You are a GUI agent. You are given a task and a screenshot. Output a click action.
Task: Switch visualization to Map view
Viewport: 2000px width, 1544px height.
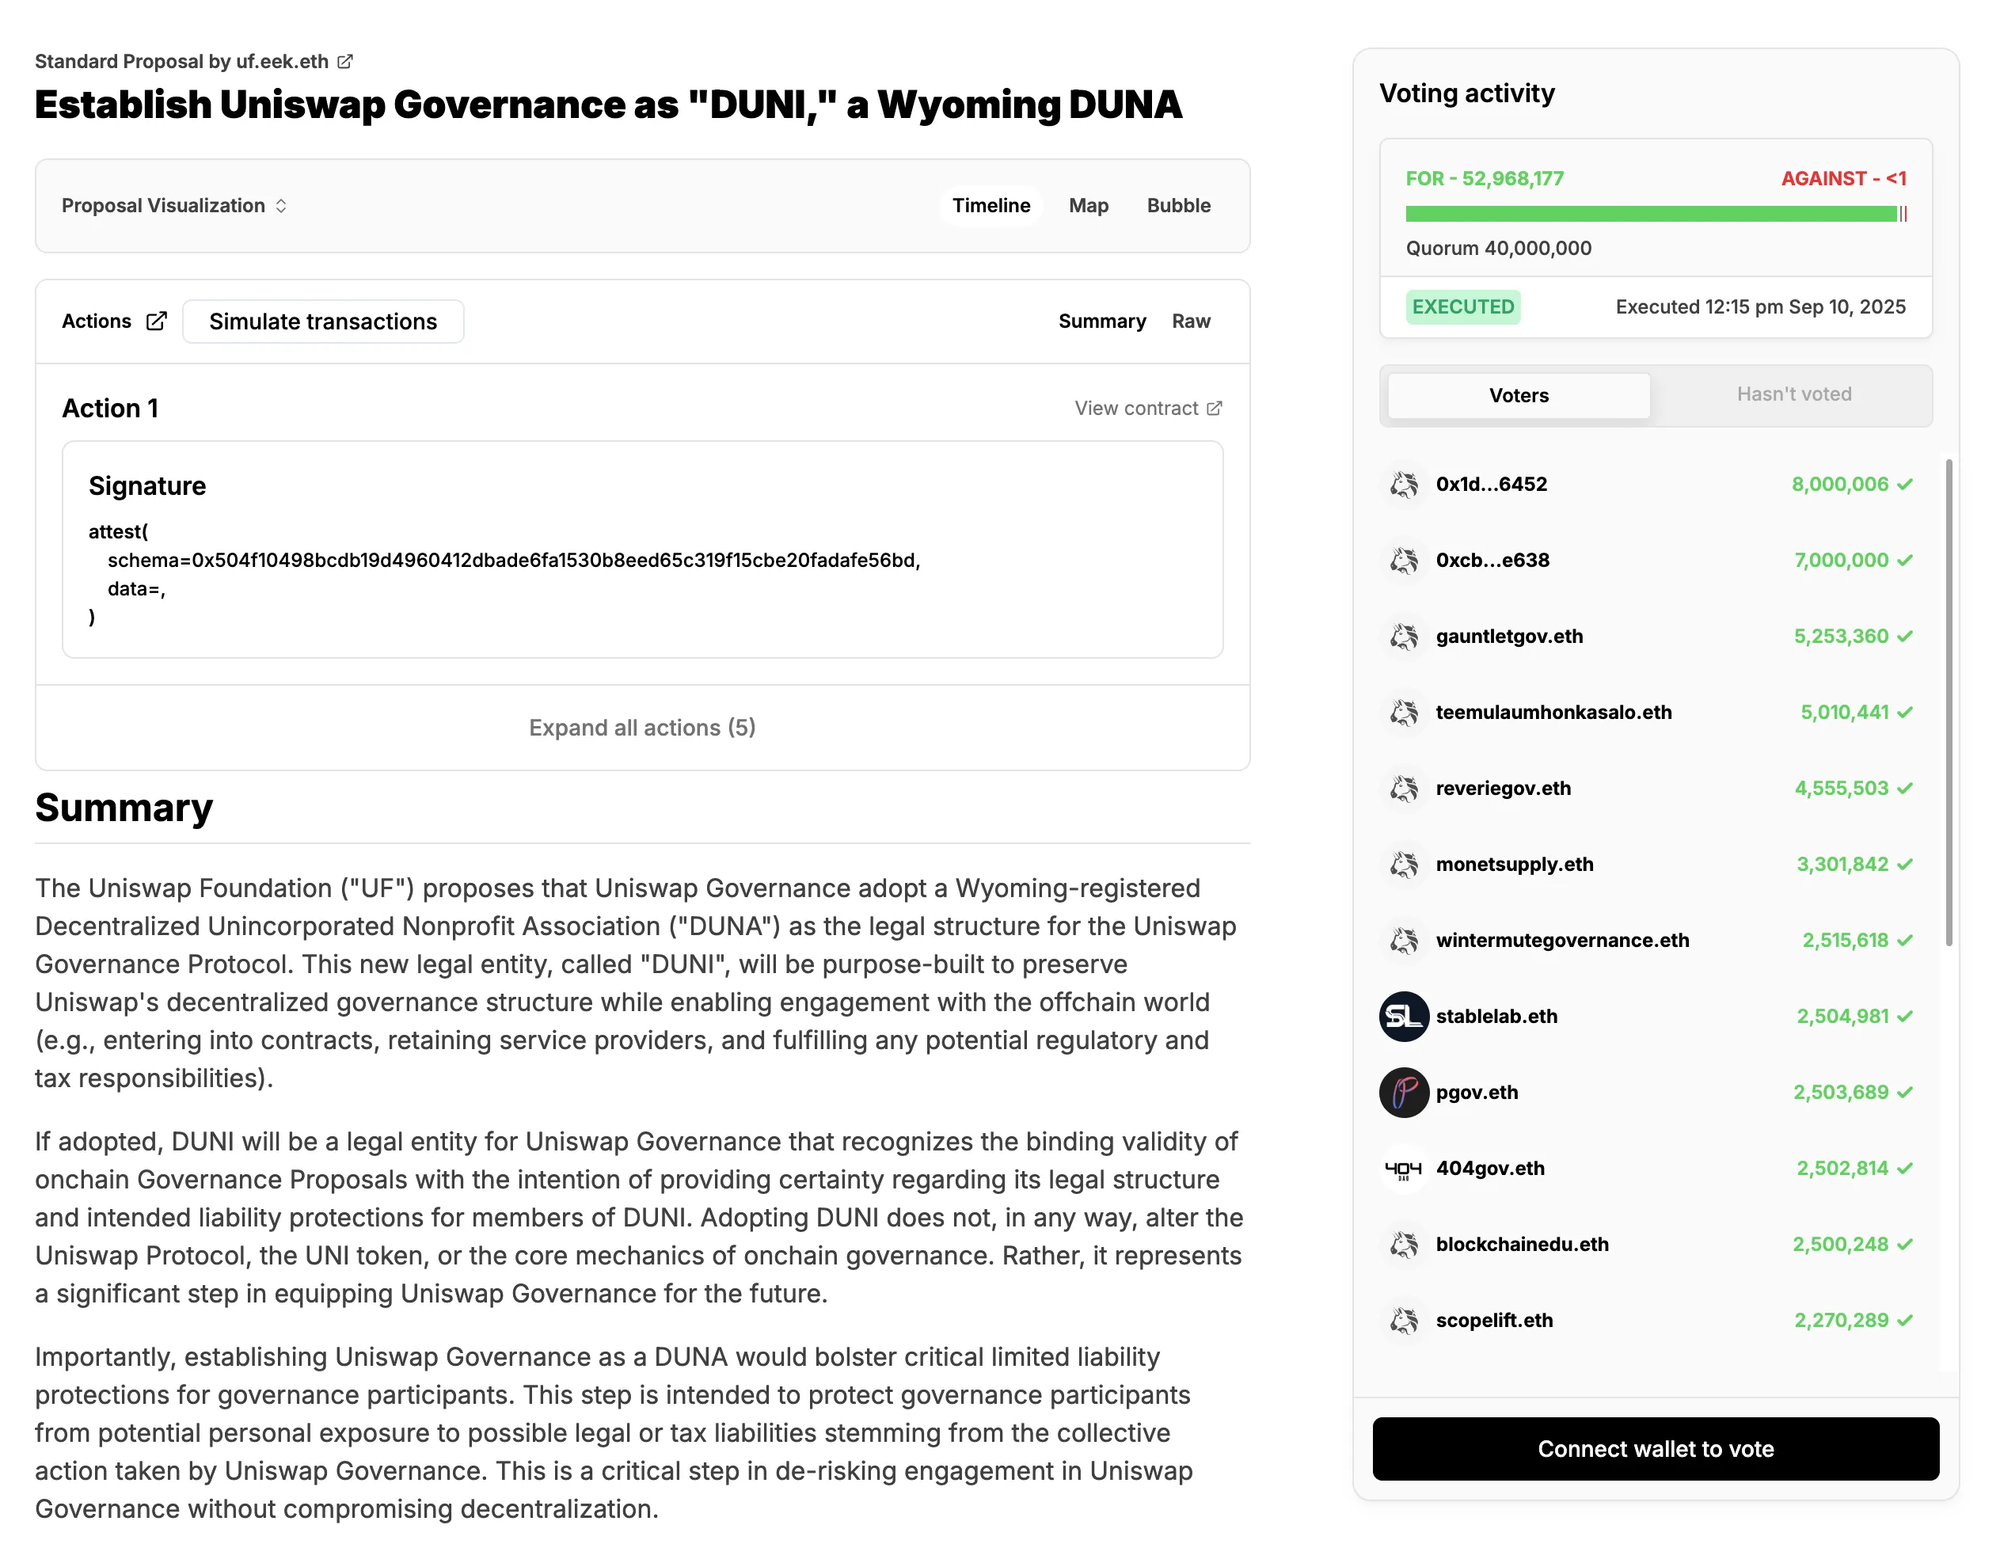click(x=1088, y=205)
